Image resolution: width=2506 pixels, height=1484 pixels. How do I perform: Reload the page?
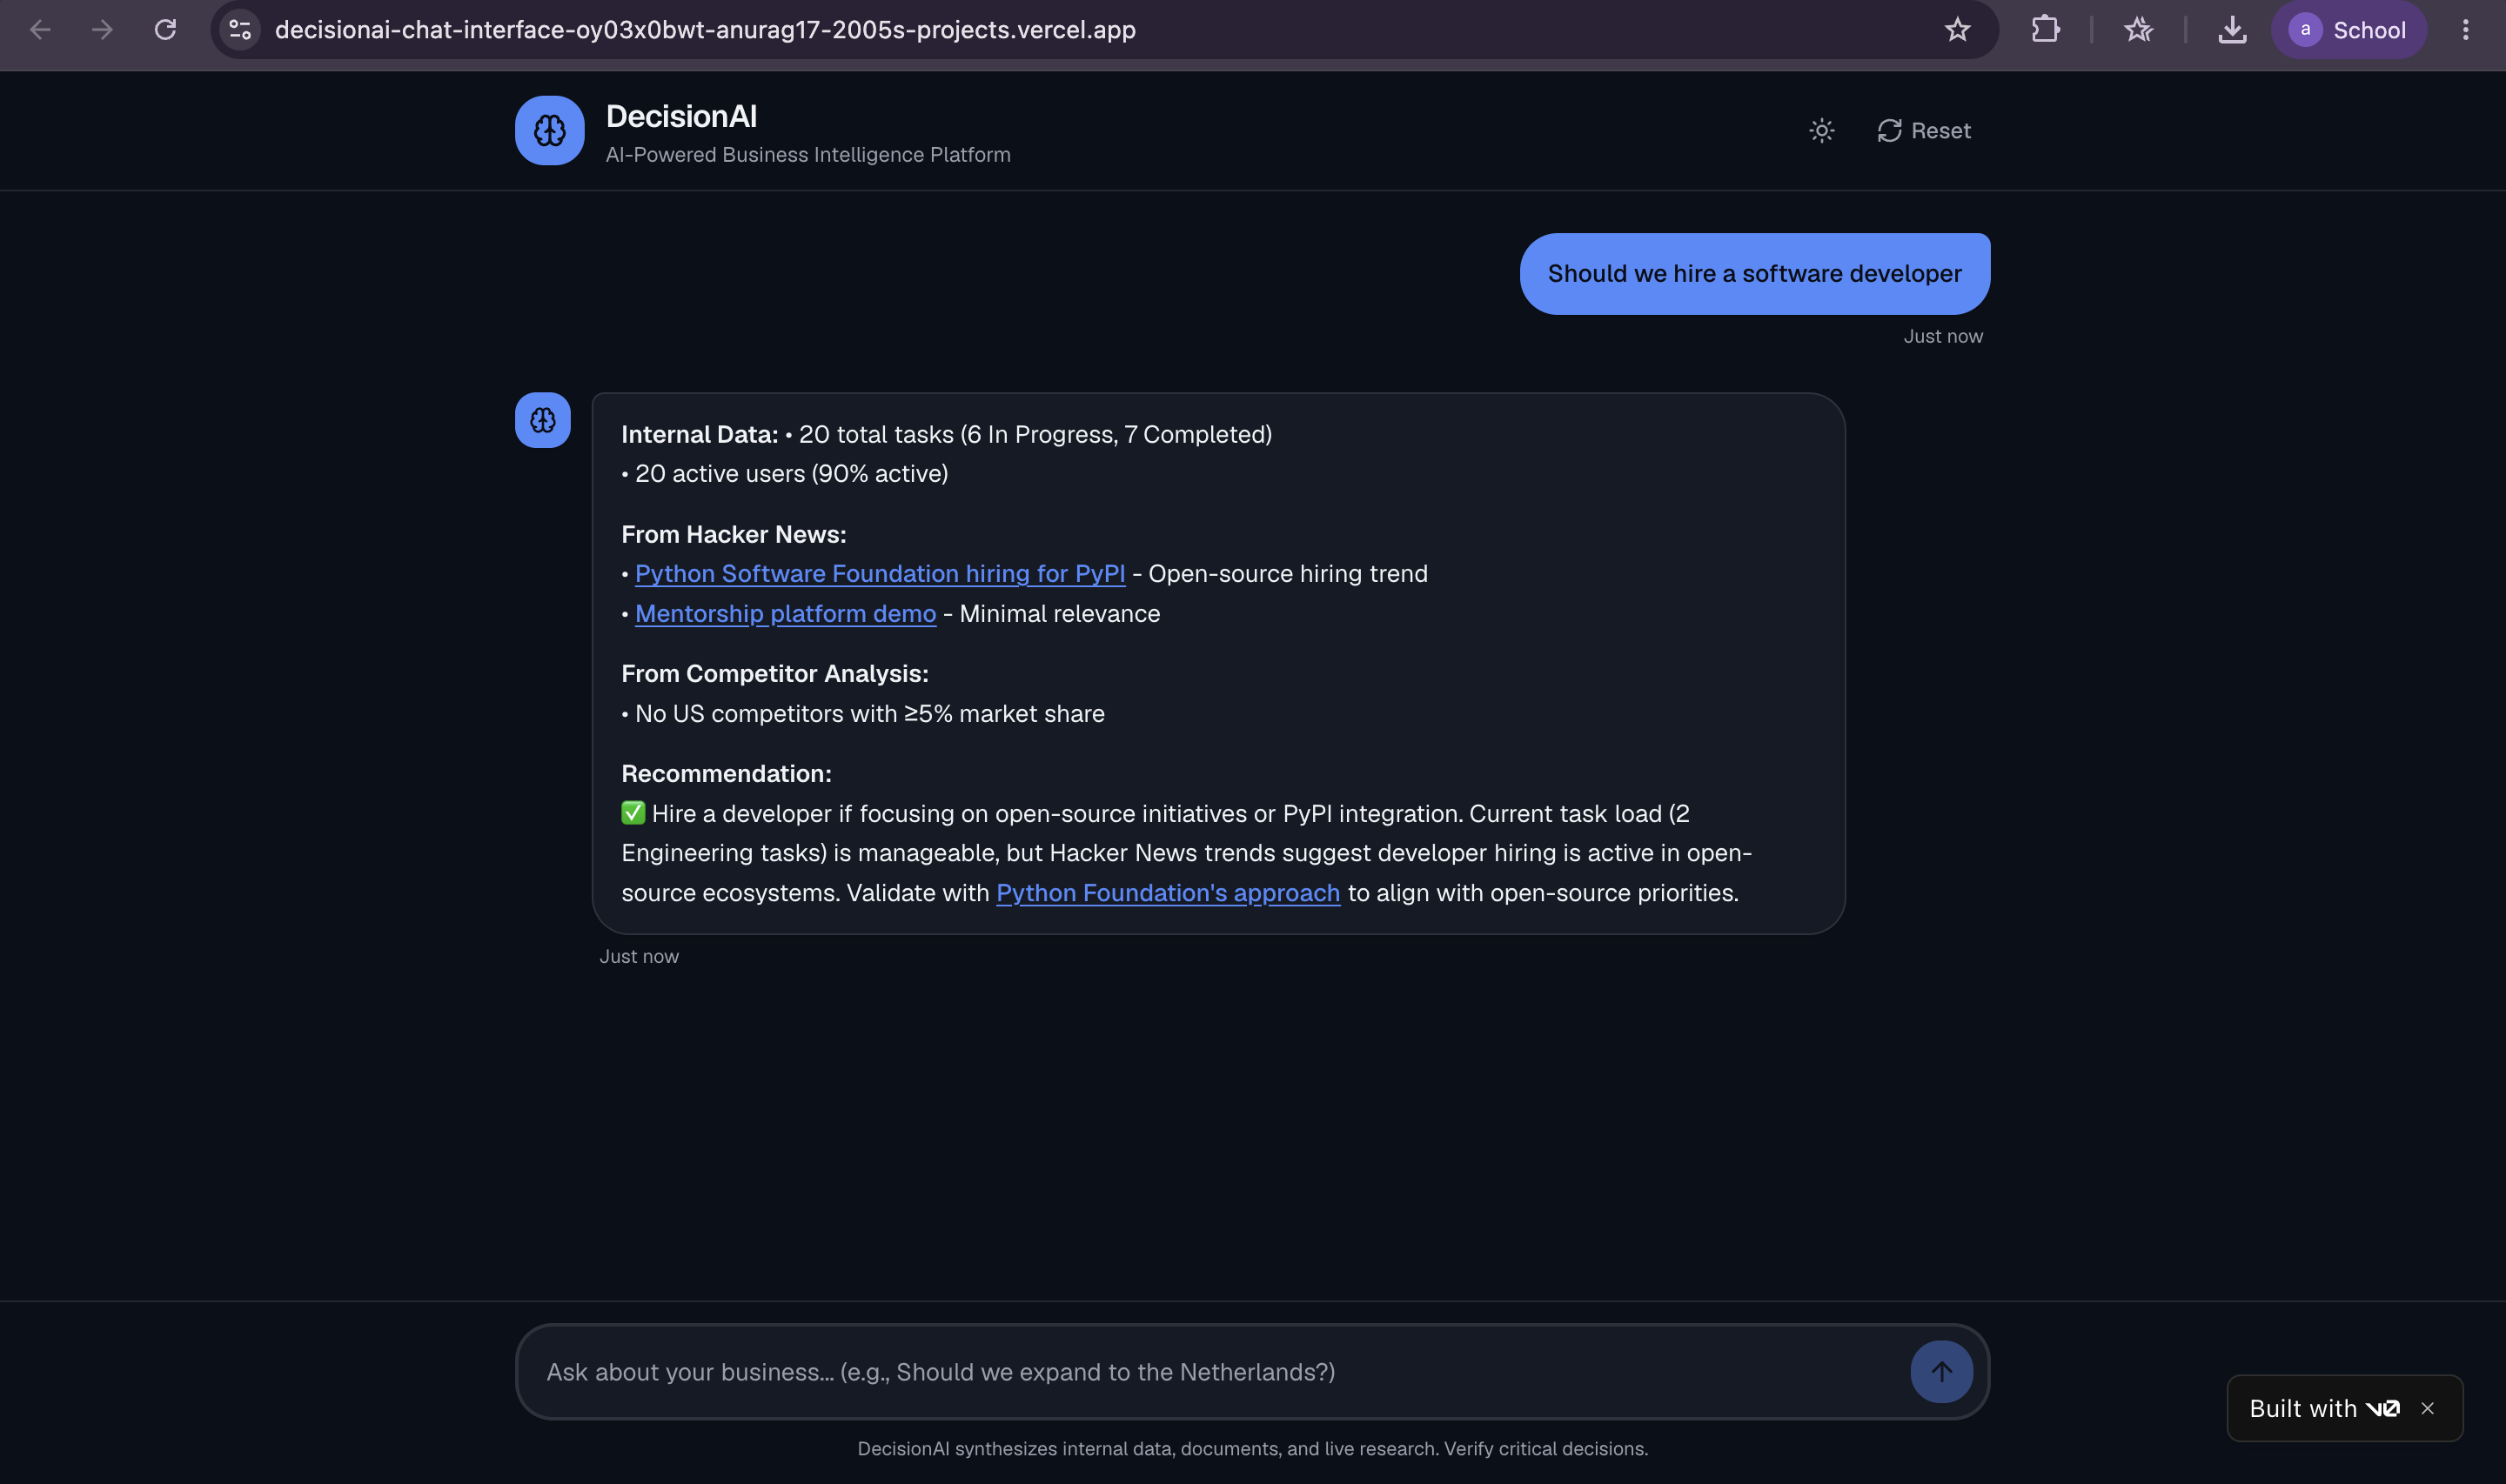[x=165, y=30]
